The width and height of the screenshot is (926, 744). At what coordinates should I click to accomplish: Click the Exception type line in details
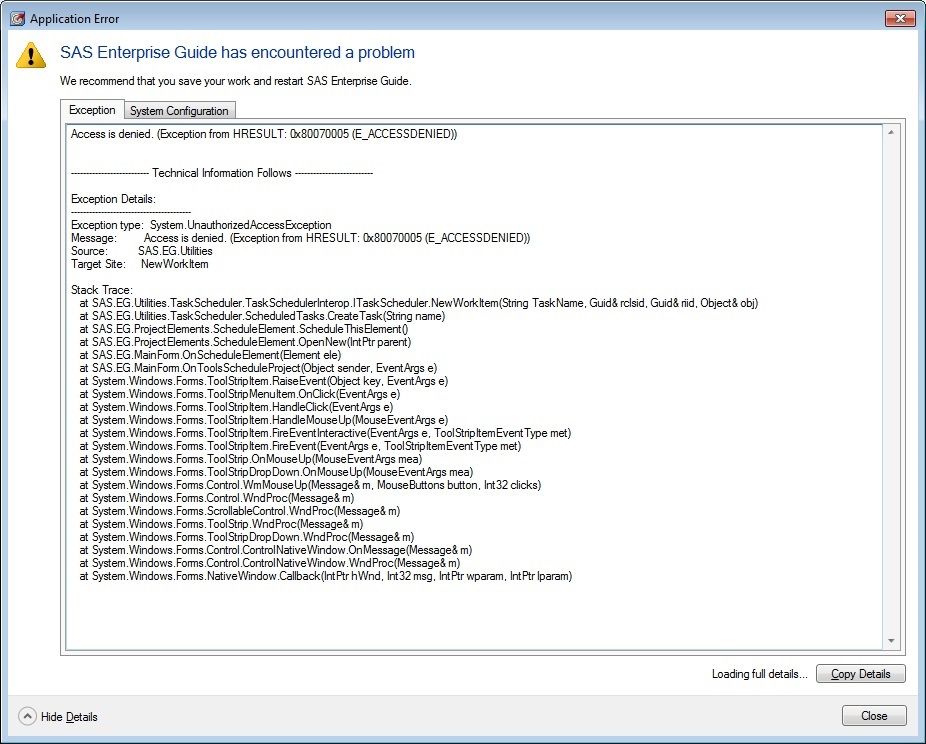201,225
